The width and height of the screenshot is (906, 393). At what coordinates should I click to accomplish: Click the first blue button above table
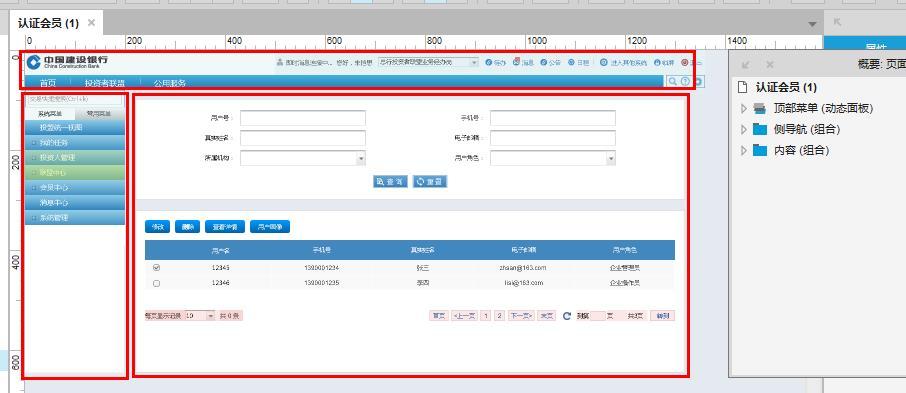[157, 227]
